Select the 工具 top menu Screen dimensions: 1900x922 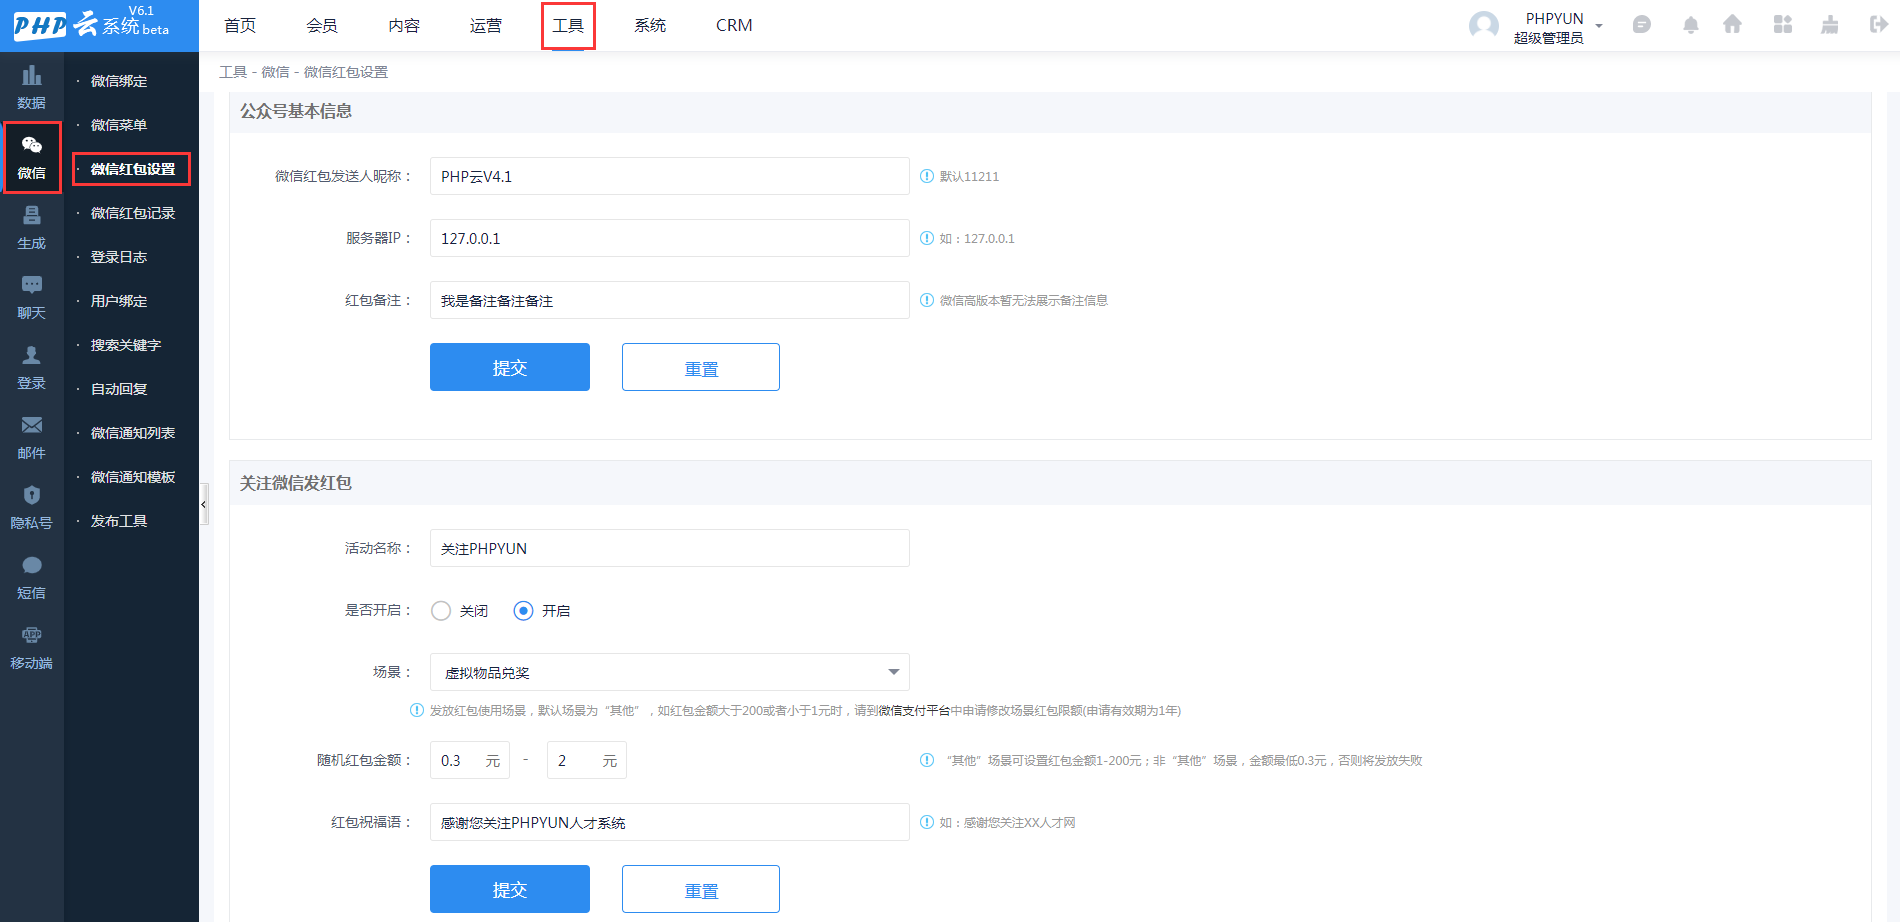click(568, 26)
